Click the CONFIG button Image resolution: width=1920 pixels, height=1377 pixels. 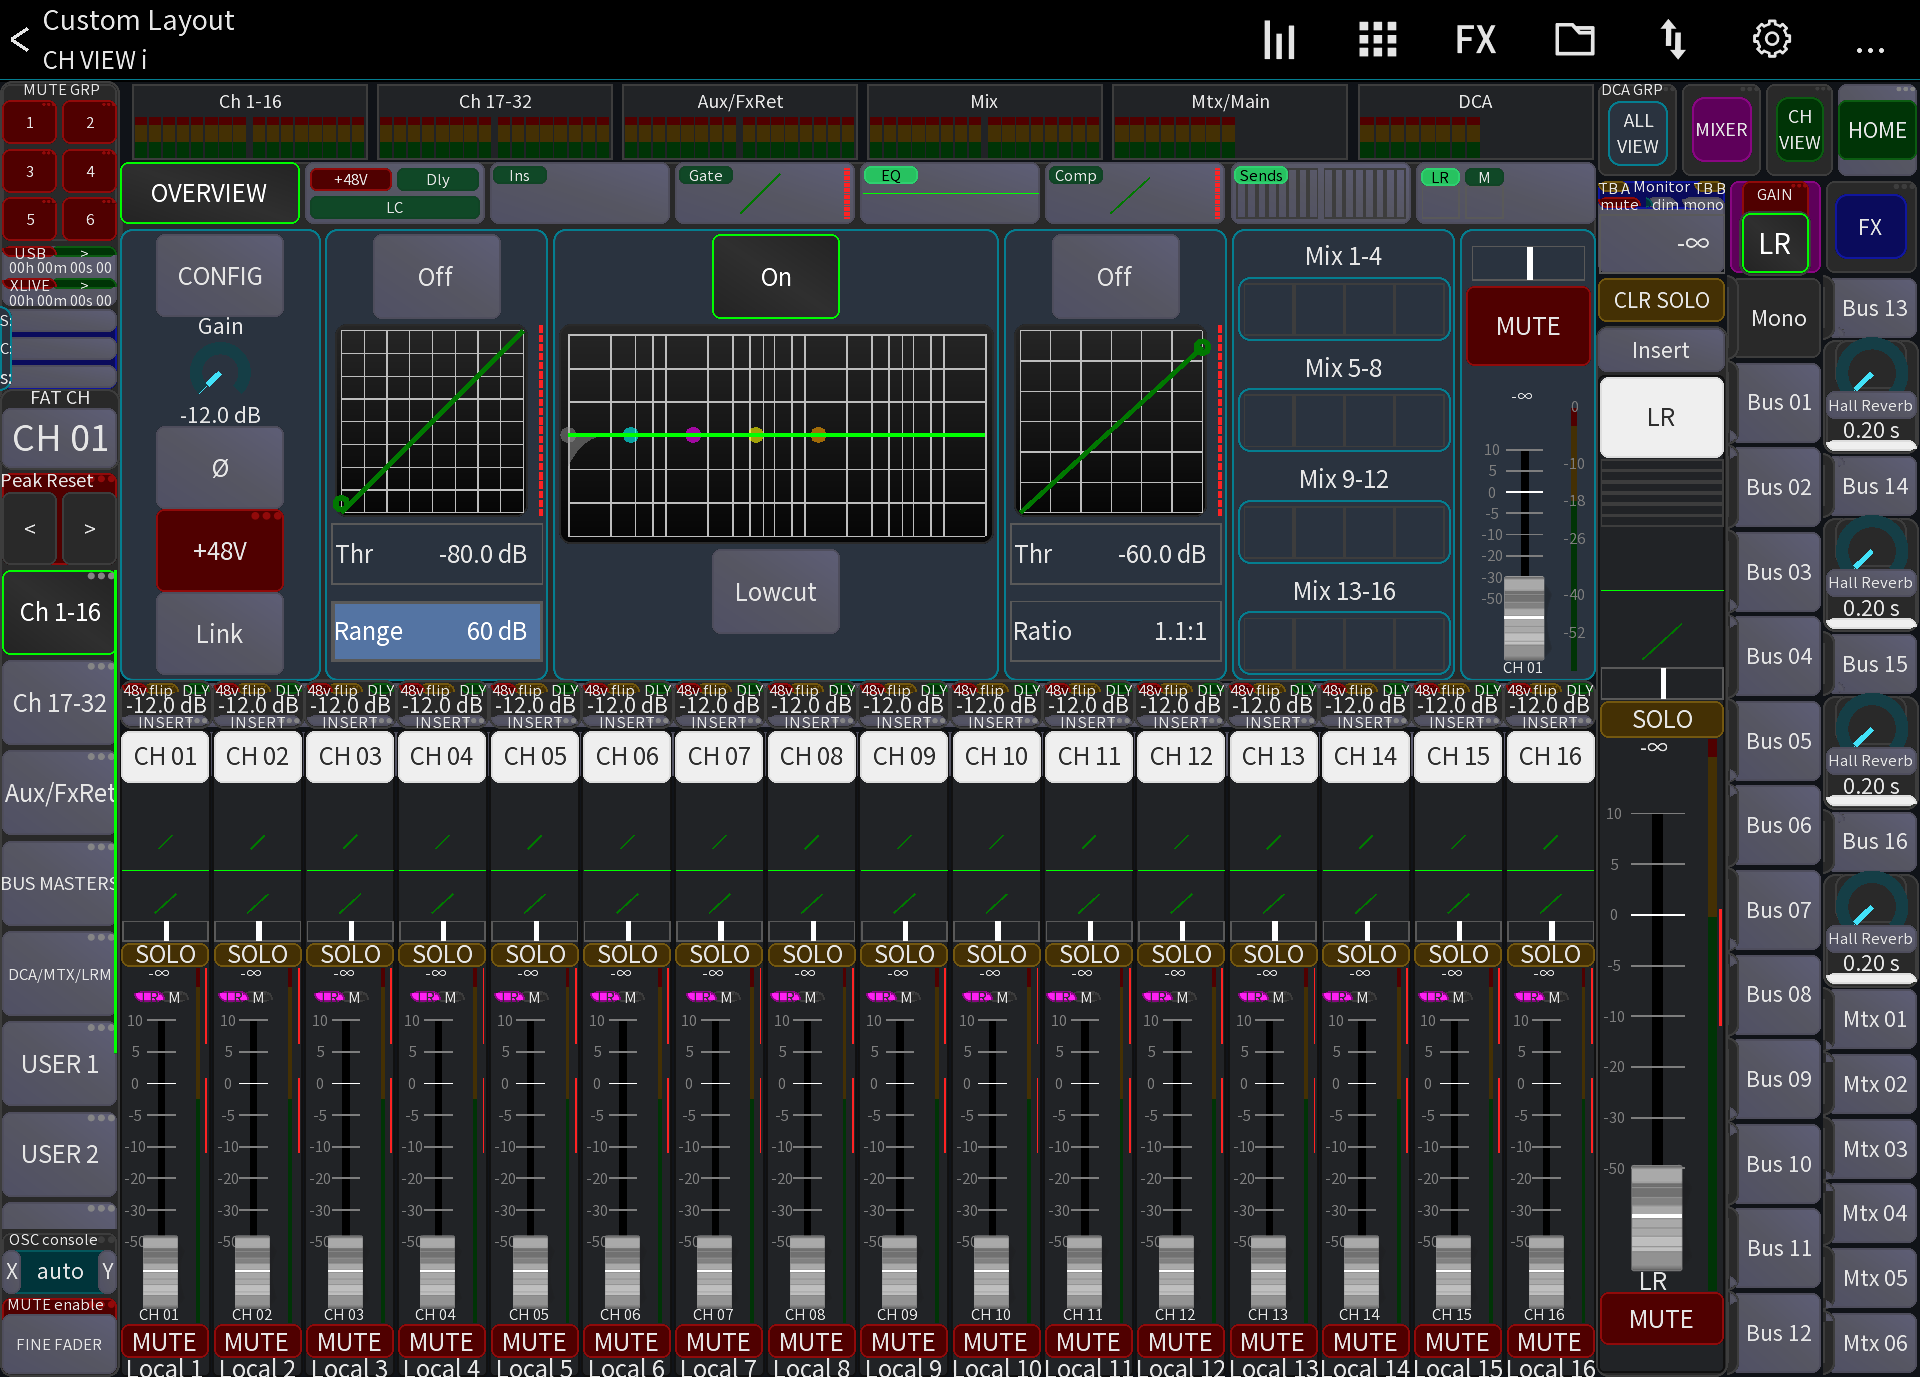pyautogui.click(x=220, y=277)
